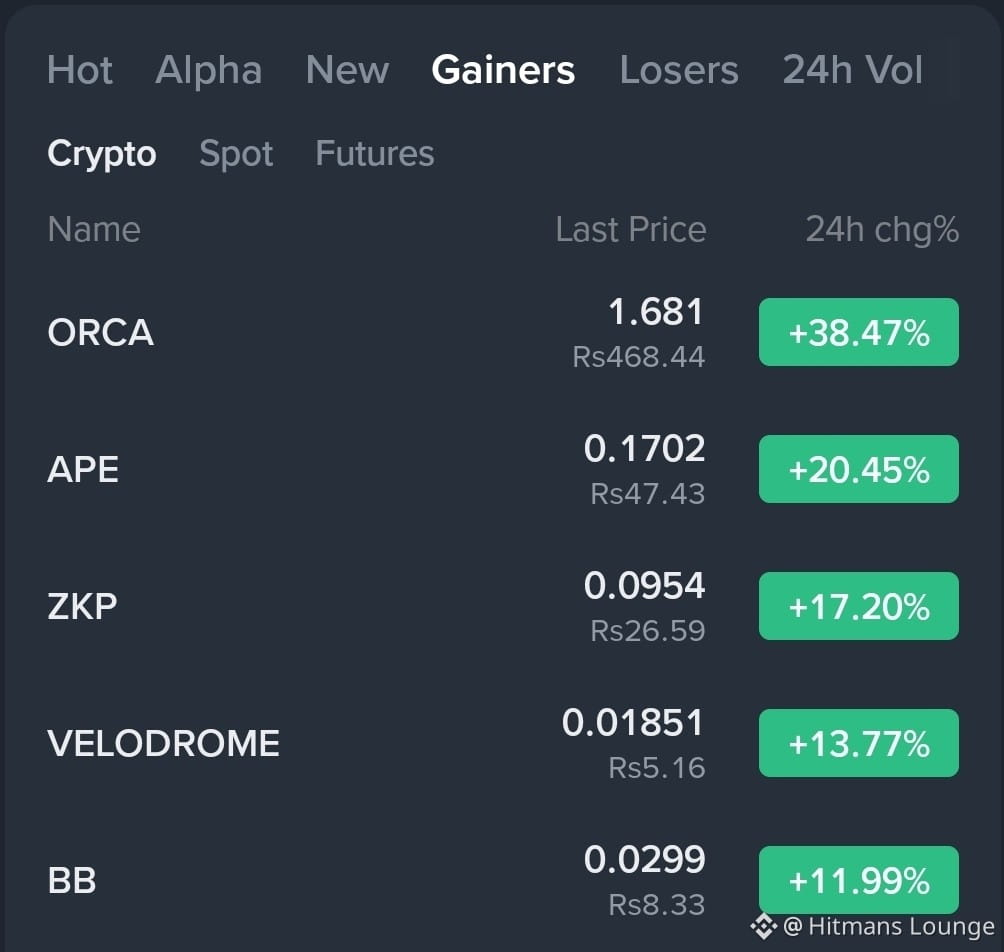This screenshot has height=952, width=1004.
Task: Switch to the Hot tab
Action: (x=80, y=70)
